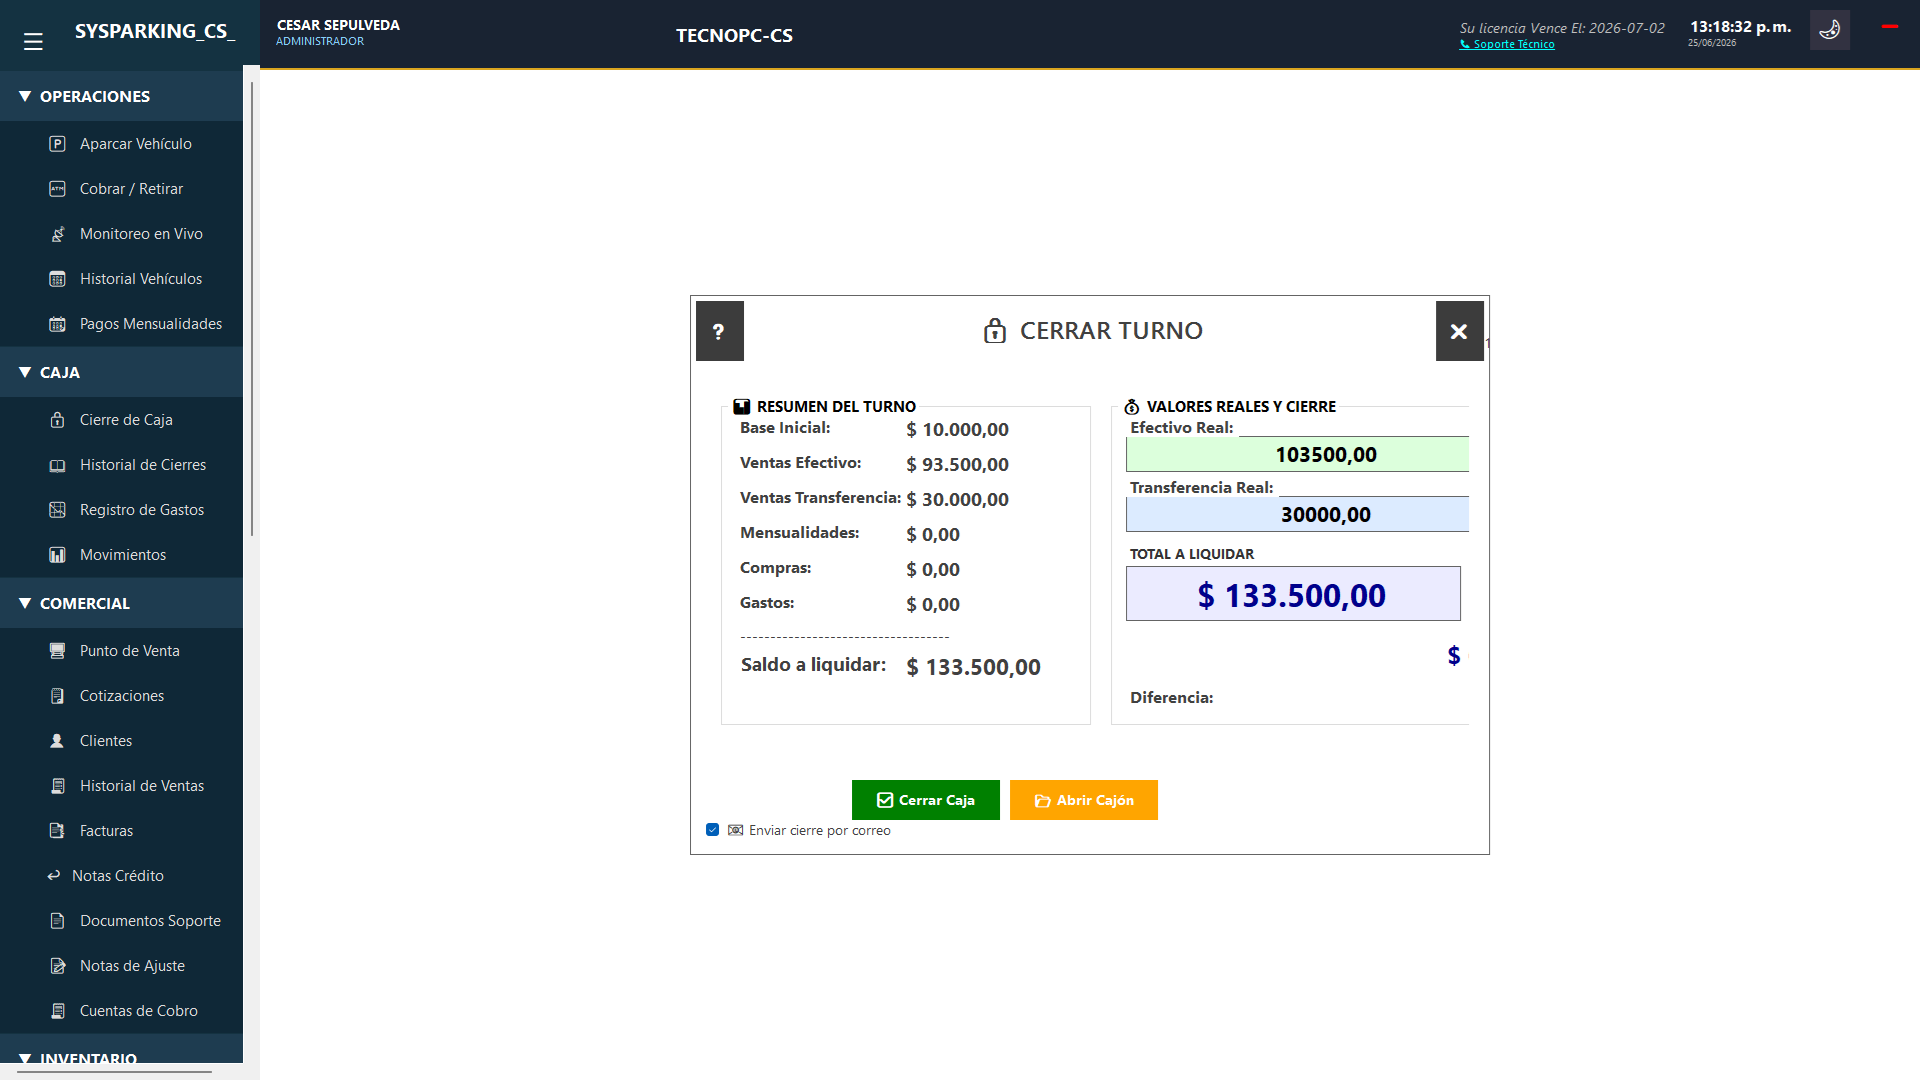Click the sidebar horizontal scrollbar
This screenshot has height=1080, width=1920.
(x=114, y=1071)
